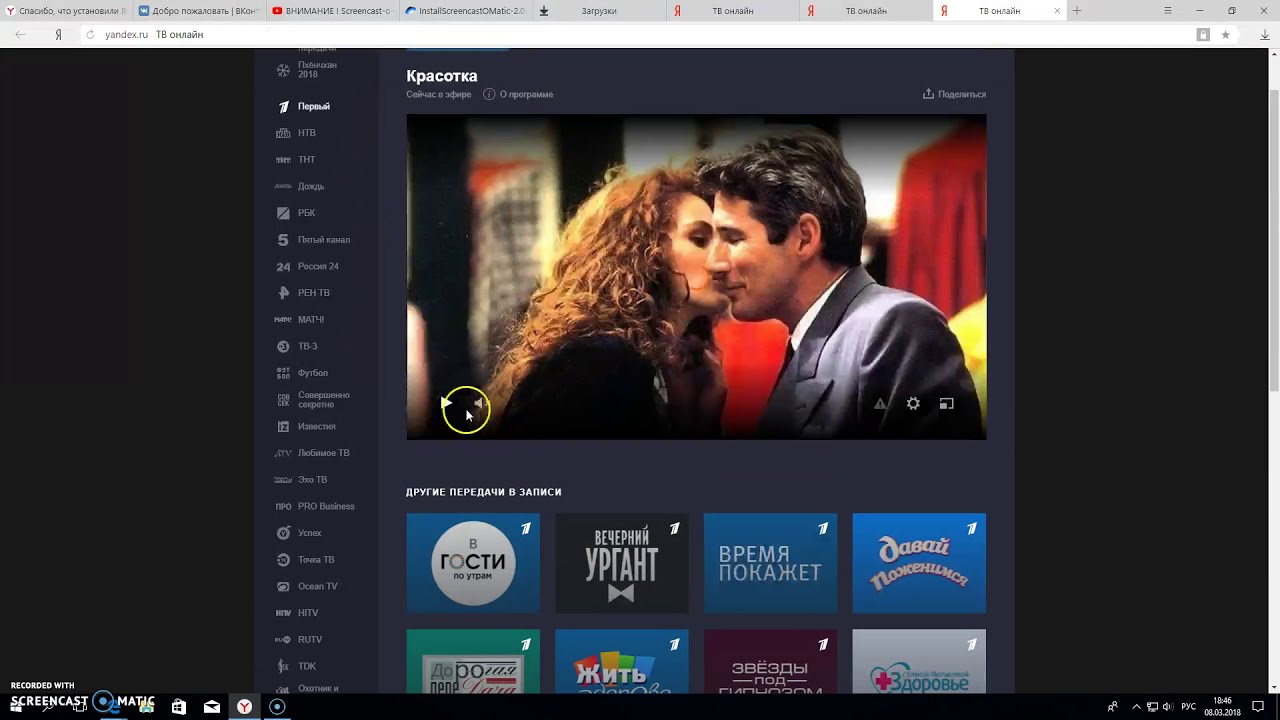Open the Microsoft Store taskbar icon
The height and width of the screenshot is (720, 1280).
coord(179,706)
